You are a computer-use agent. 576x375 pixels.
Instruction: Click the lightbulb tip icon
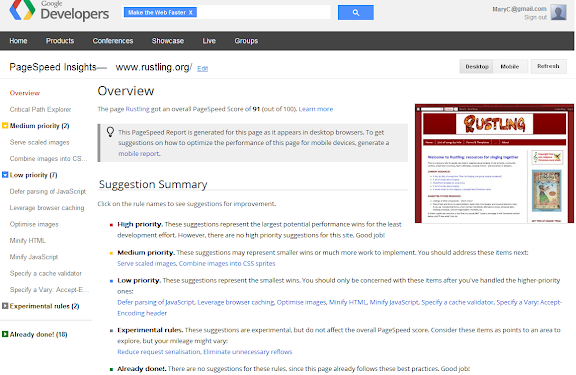110,132
